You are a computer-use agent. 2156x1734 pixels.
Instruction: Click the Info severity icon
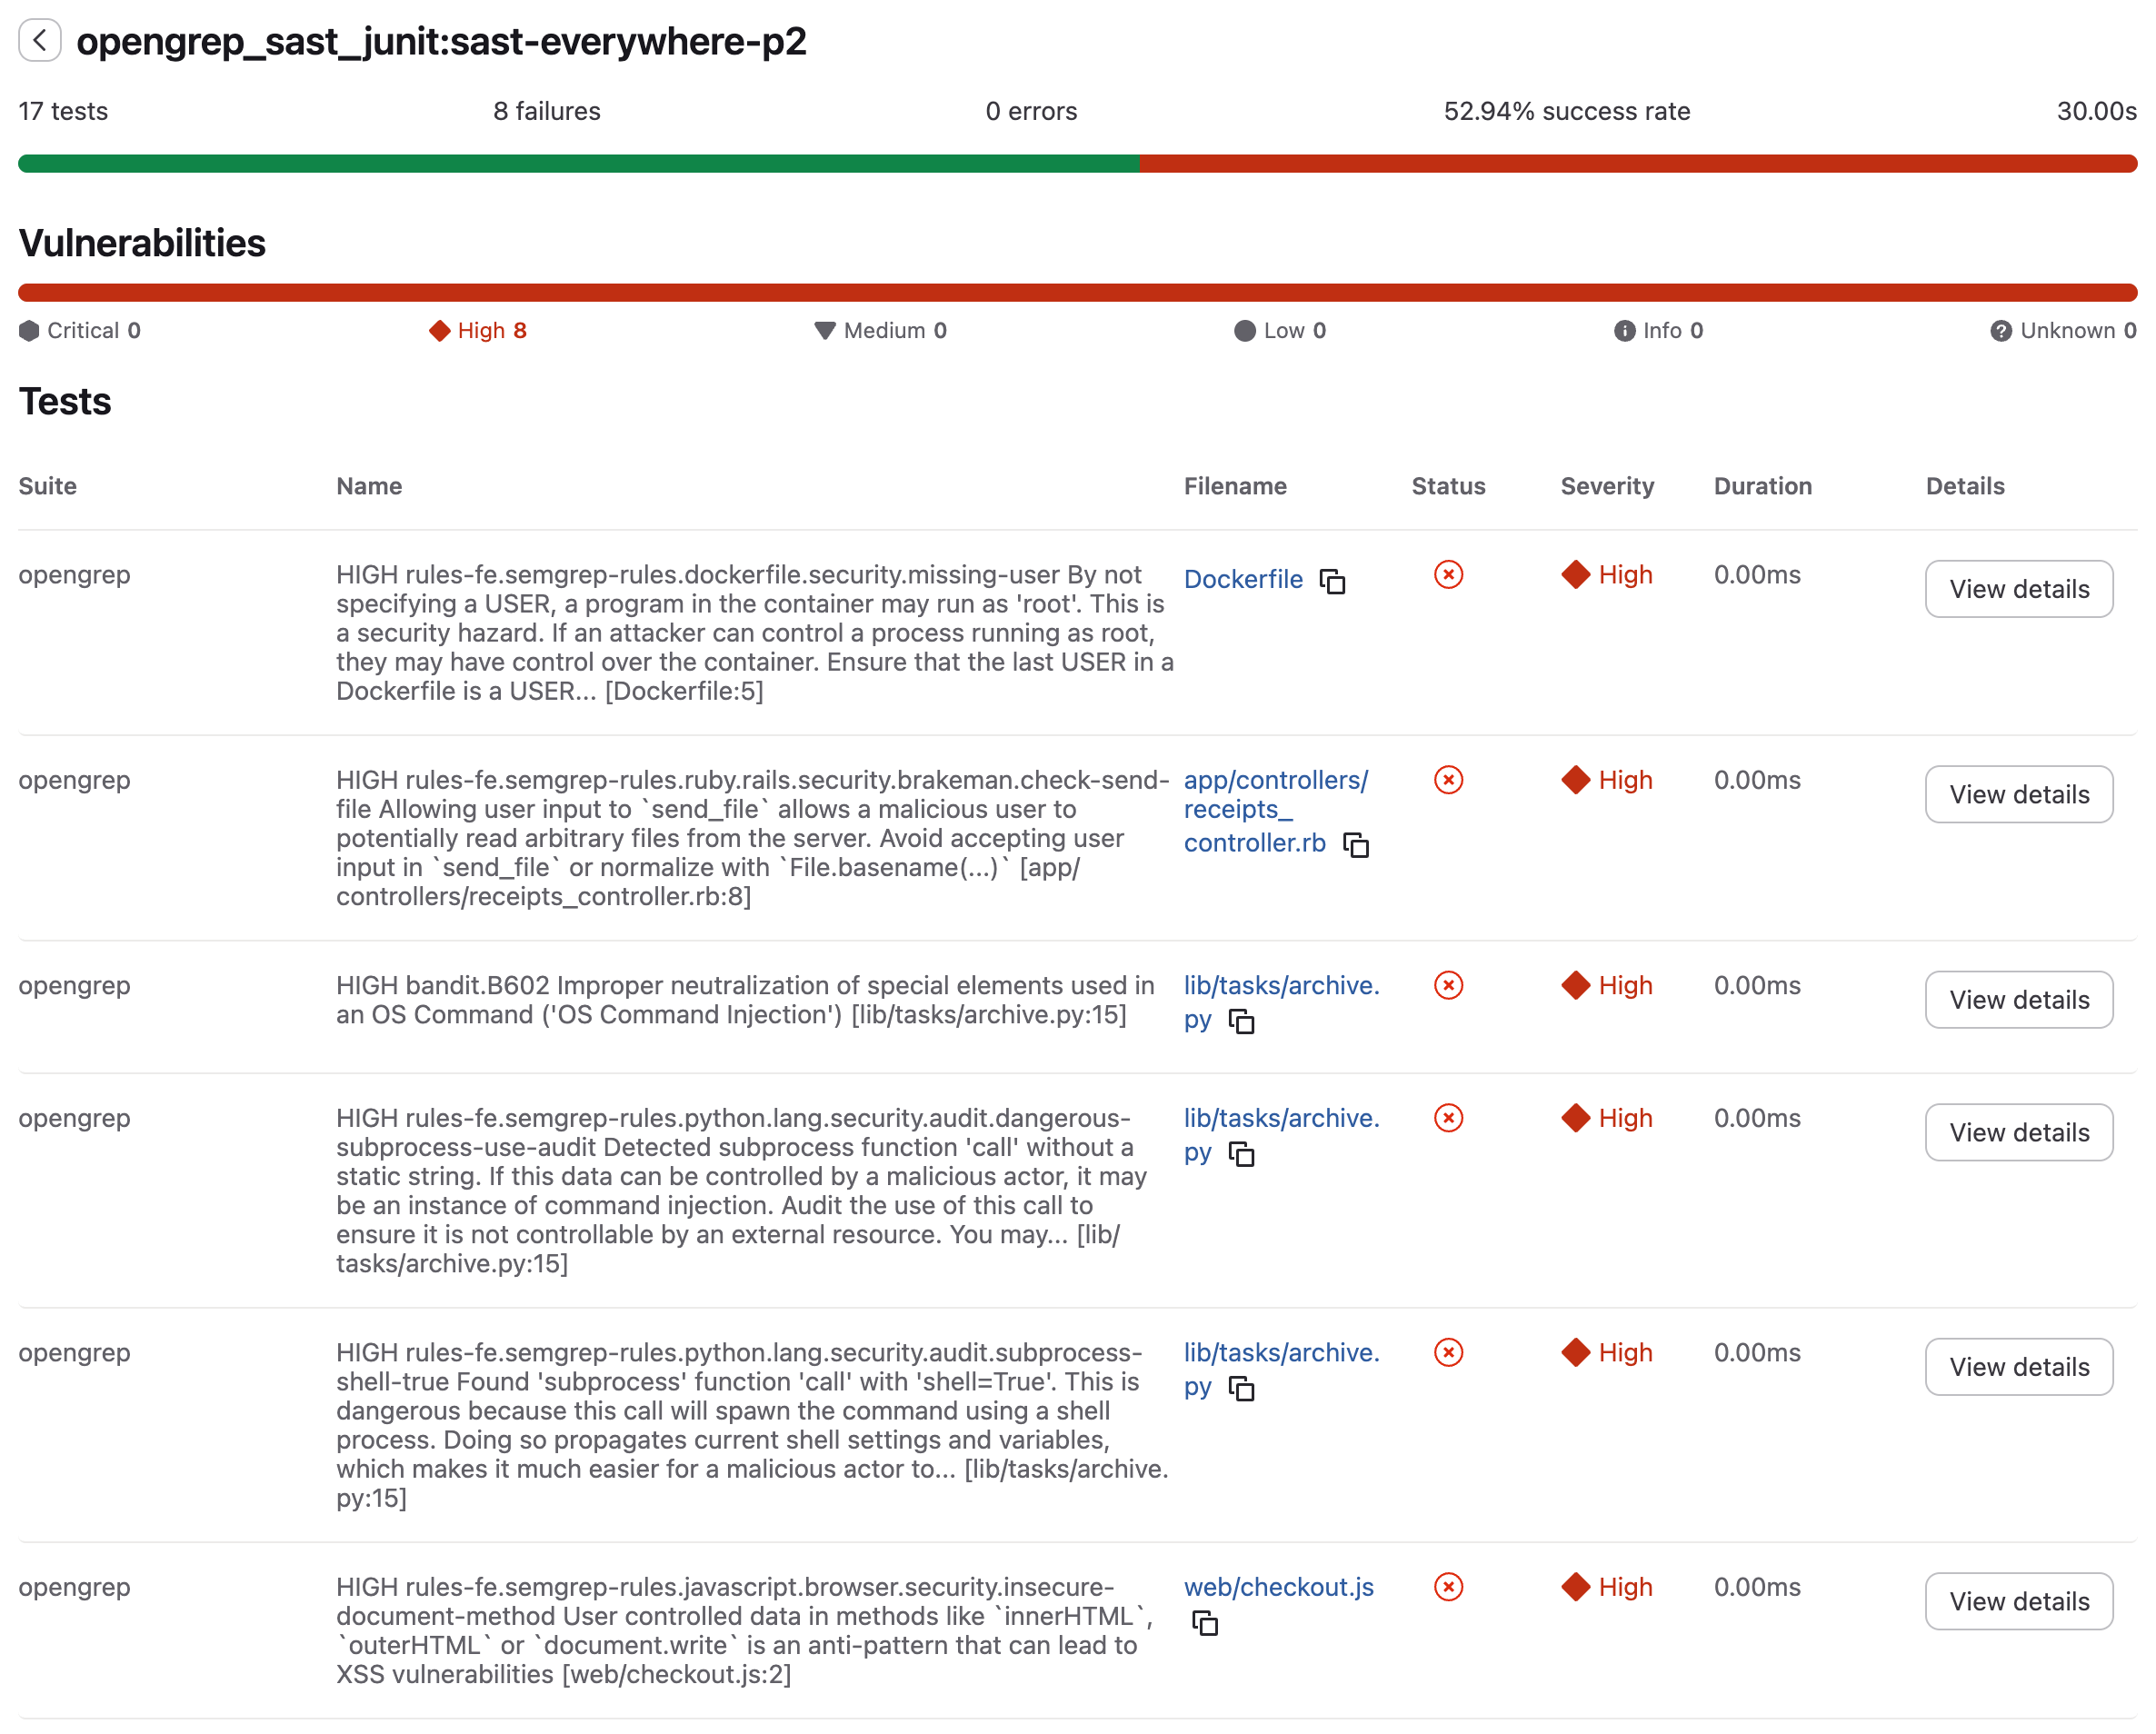1624,331
